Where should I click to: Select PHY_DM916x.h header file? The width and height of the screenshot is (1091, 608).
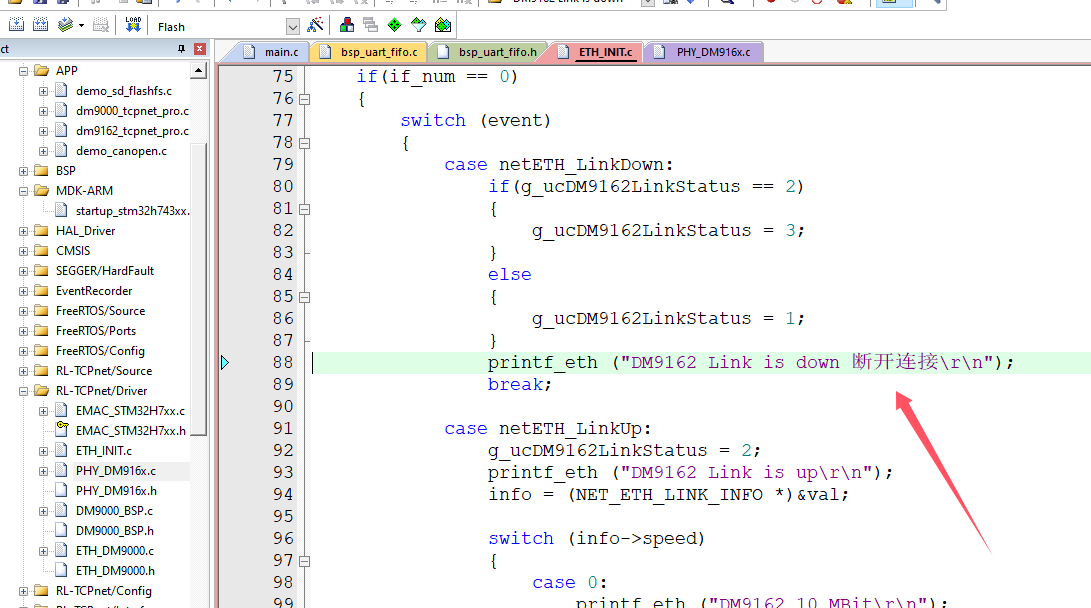point(116,490)
